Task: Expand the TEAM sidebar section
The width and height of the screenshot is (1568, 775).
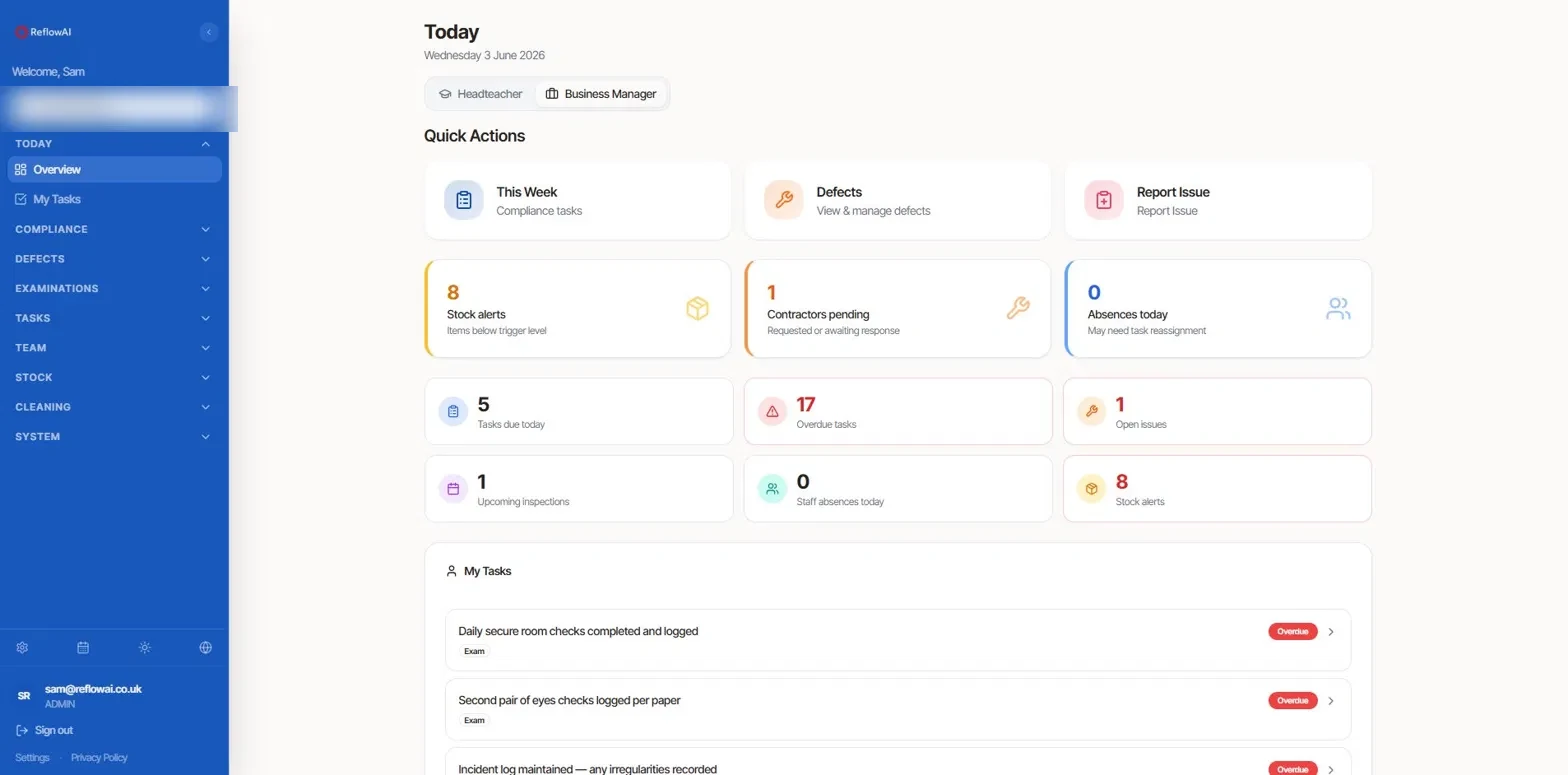Action: (x=114, y=348)
